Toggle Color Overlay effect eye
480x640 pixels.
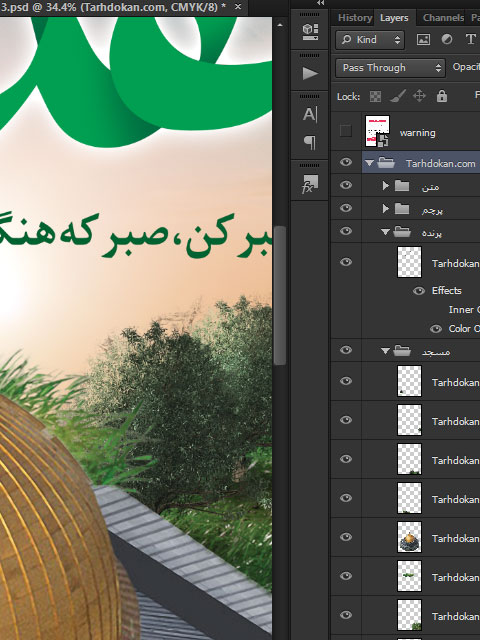(x=436, y=329)
